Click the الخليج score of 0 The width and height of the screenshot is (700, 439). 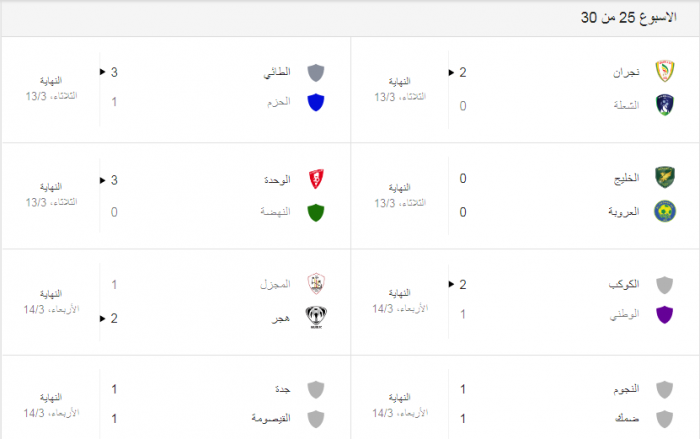tap(463, 179)
